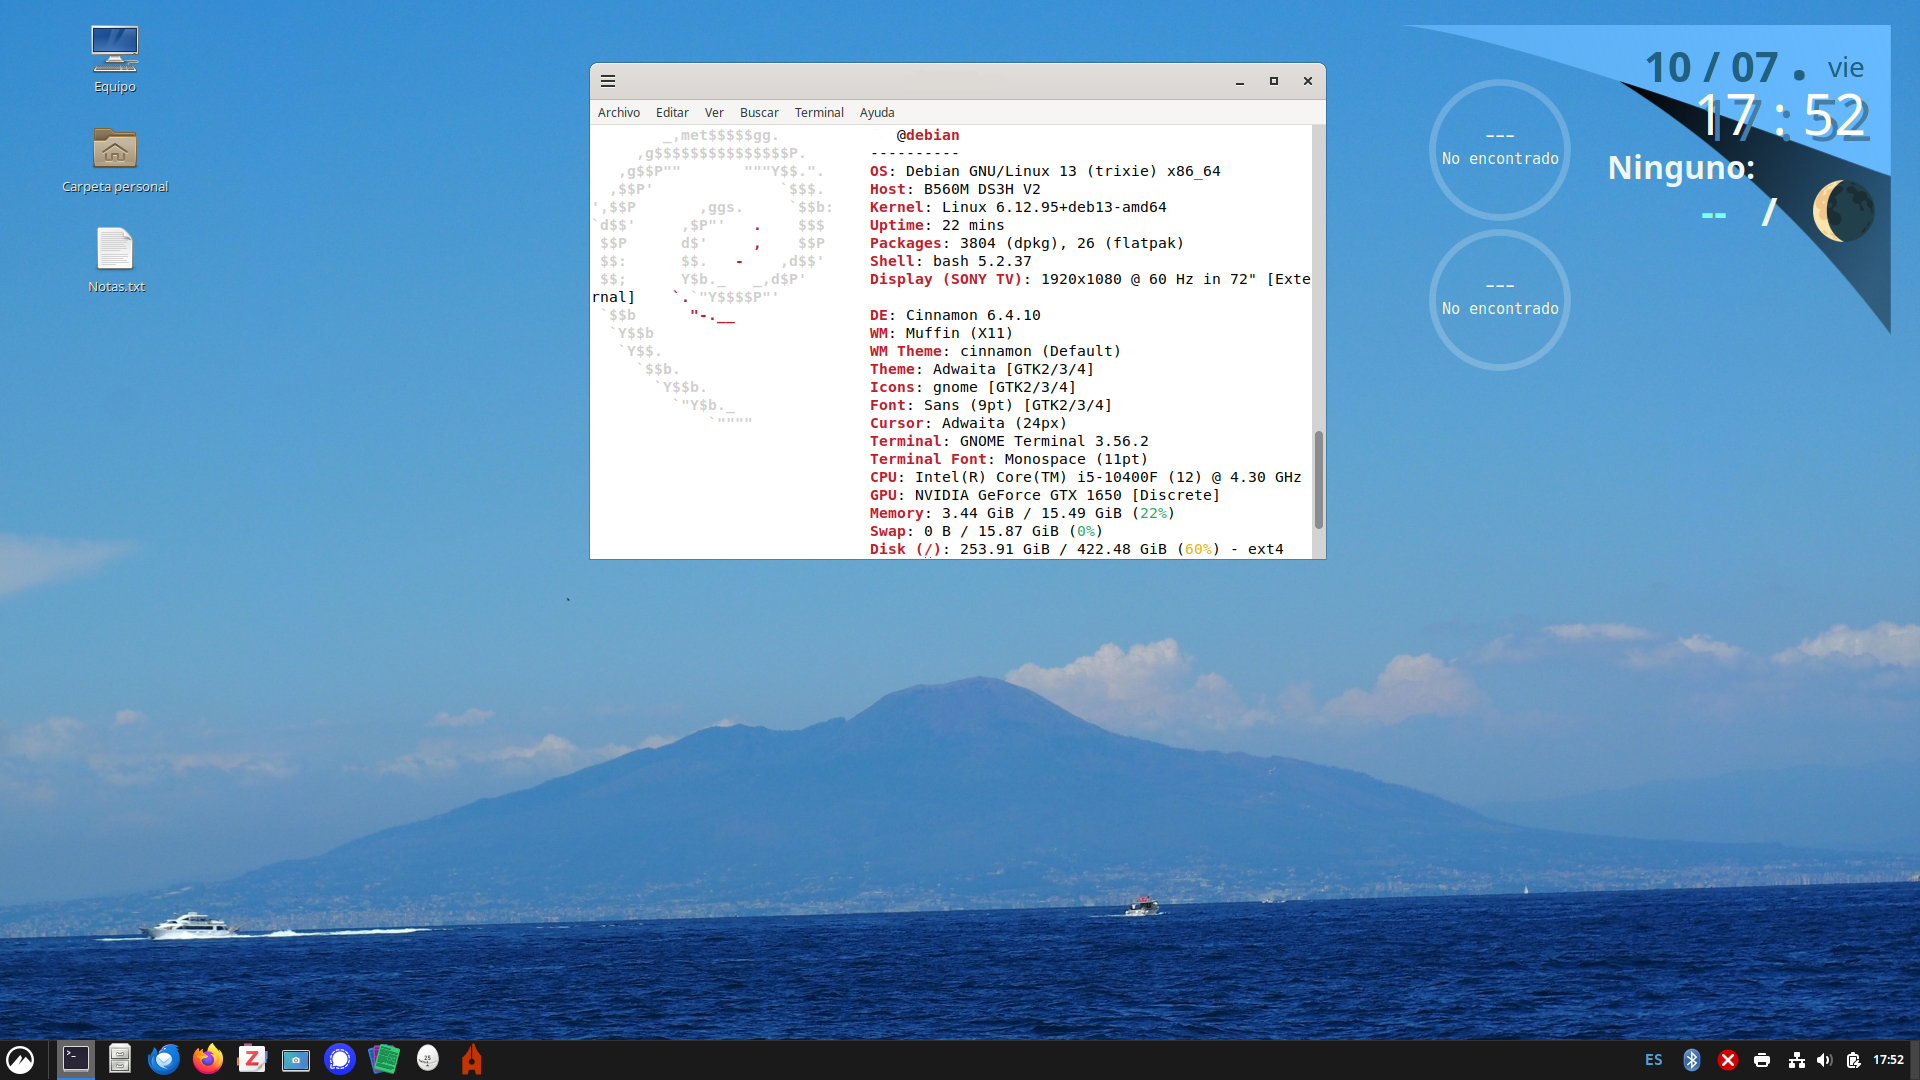Open the screenshot tool launcher

tap(296, 1060)
